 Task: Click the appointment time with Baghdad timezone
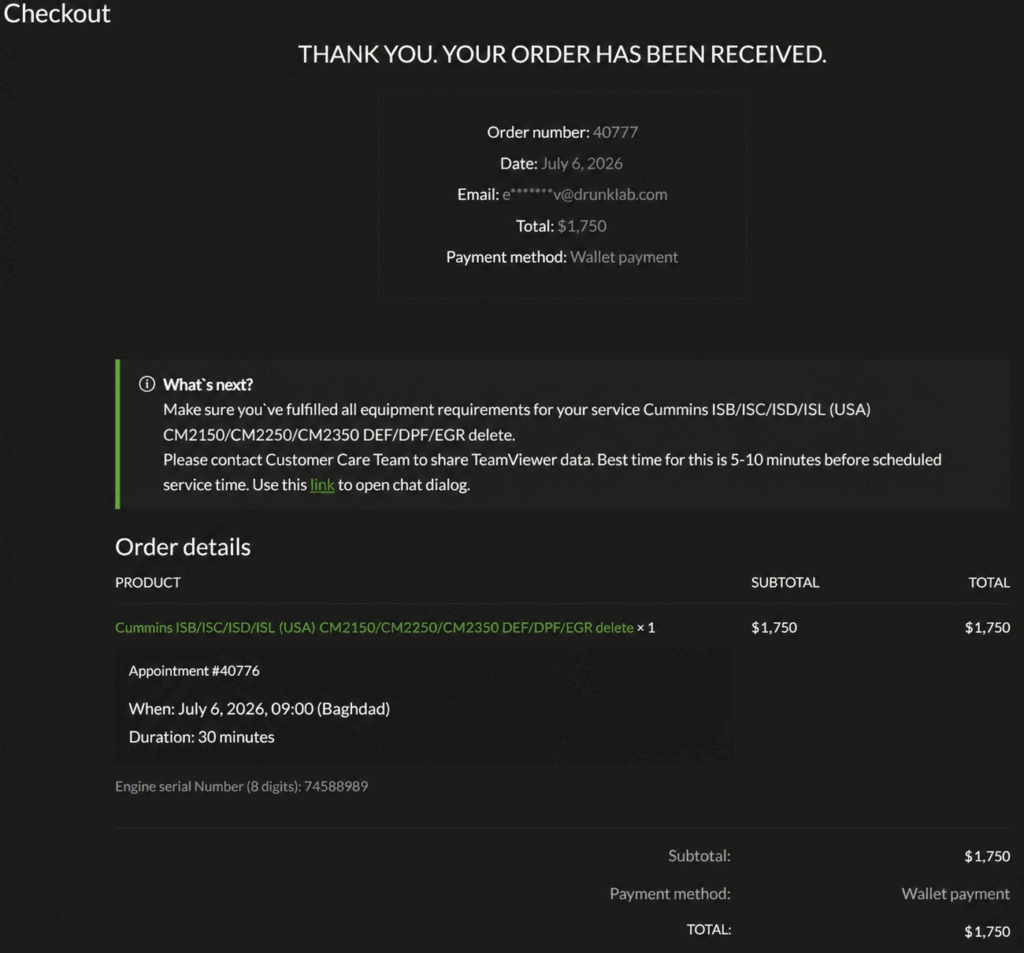click(x=259, y=709)
